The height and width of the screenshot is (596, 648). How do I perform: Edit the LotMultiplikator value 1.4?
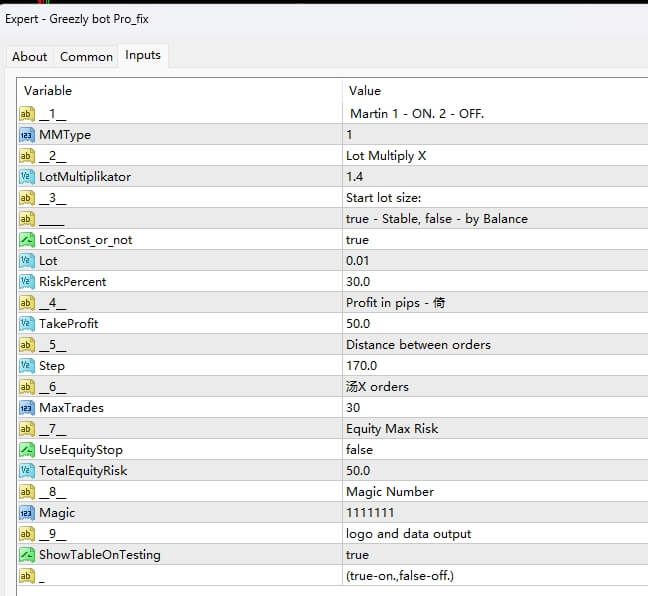pos(354,177)
